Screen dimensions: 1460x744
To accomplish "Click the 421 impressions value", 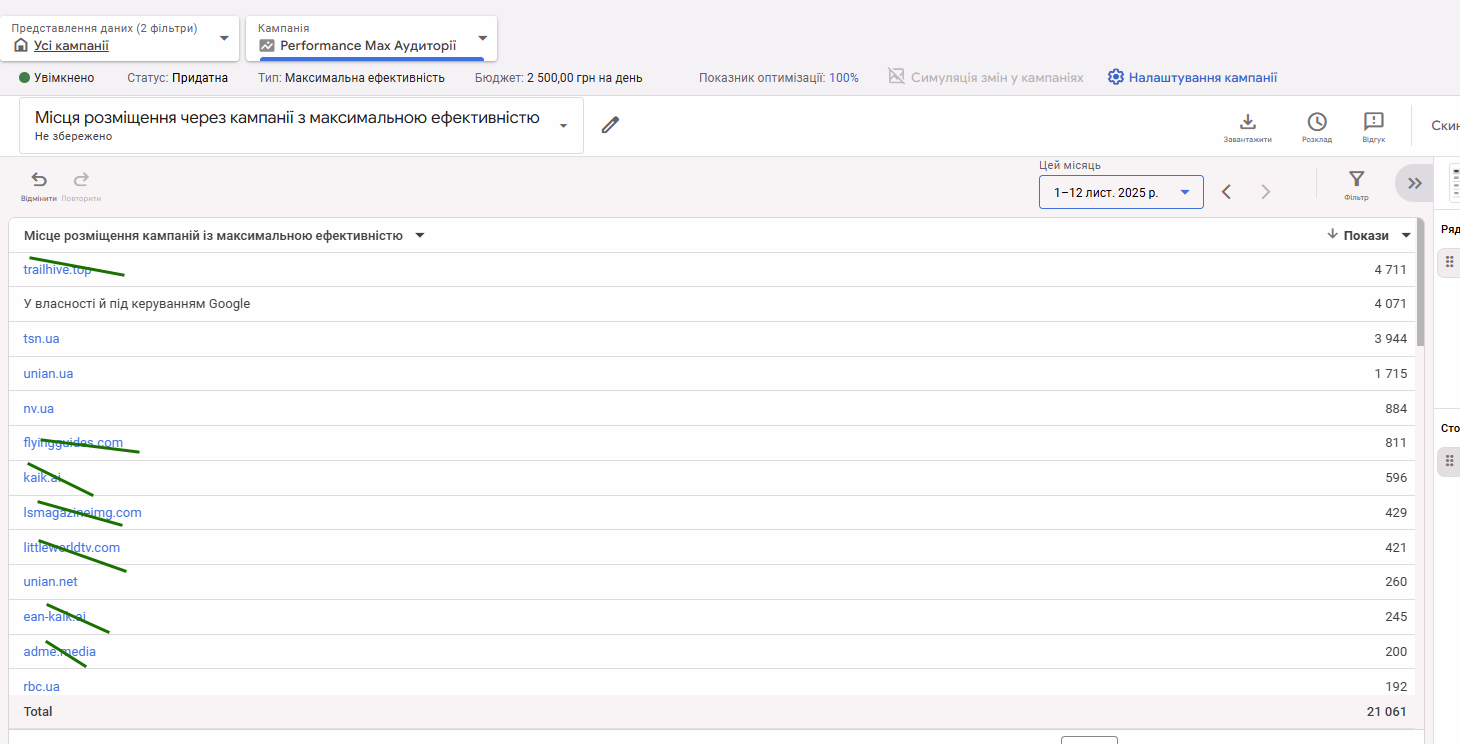I will 1396,548.
